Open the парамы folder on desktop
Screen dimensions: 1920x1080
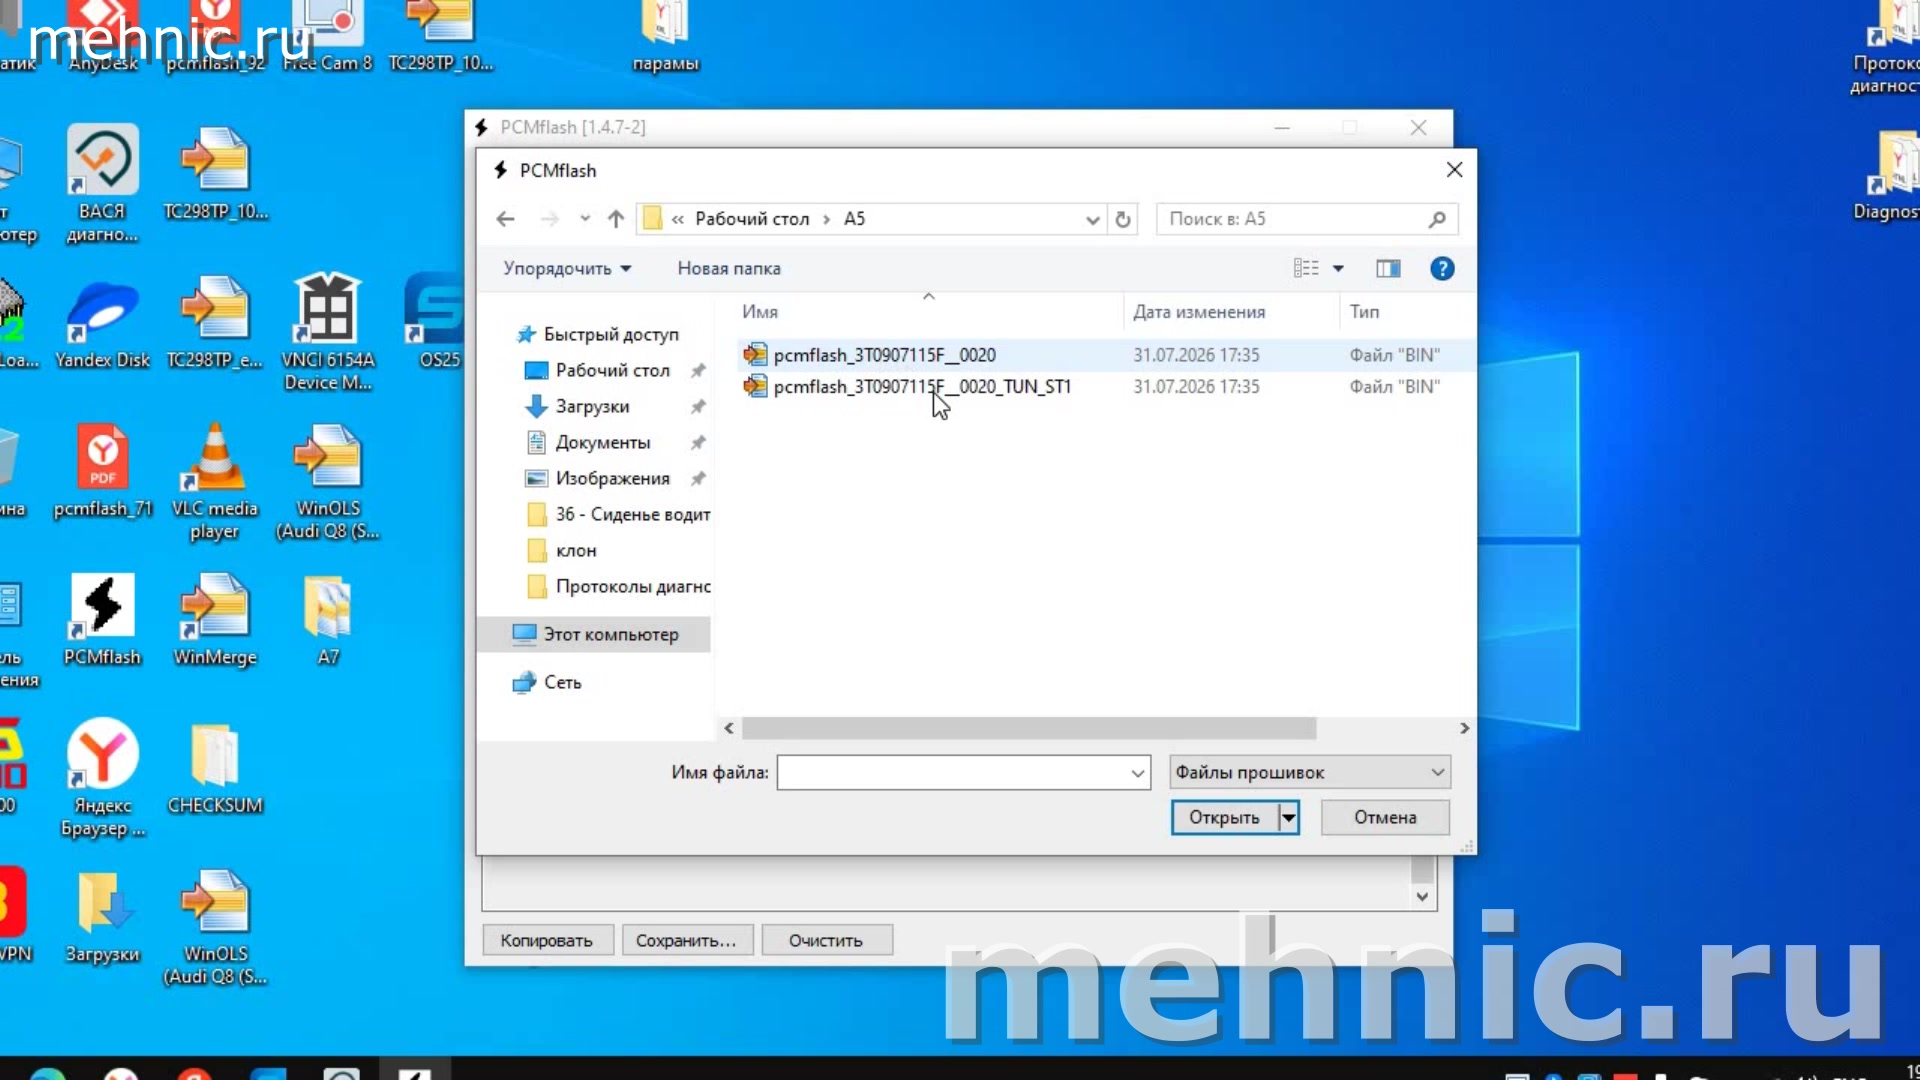pos(665,36)
